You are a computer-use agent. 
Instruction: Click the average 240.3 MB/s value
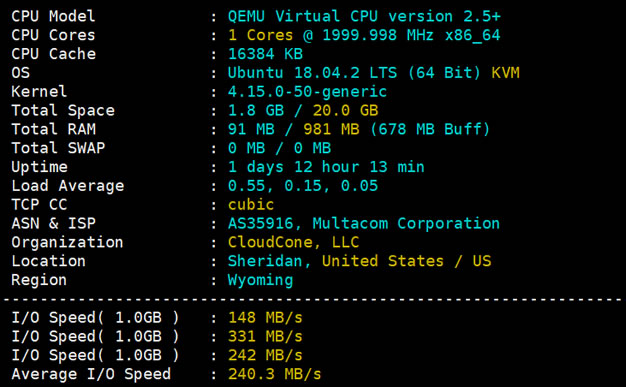click(274, 374)
